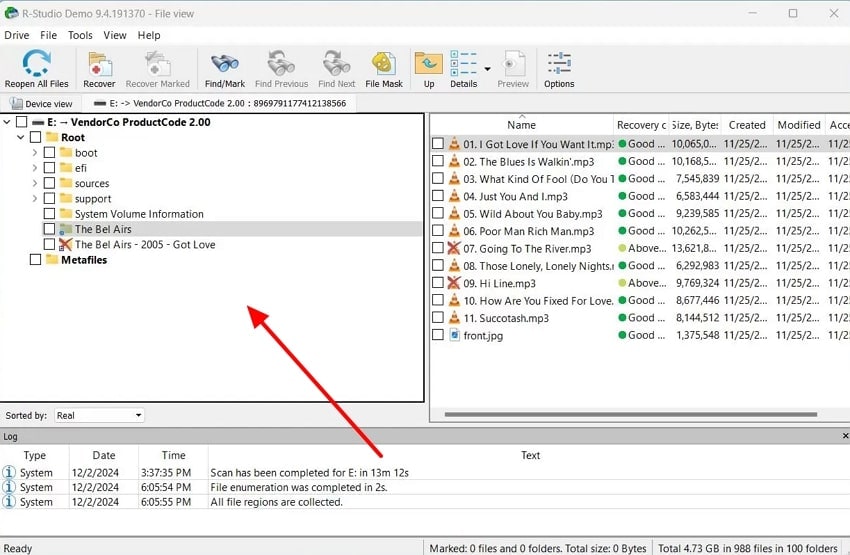Screen dimensions: 850x555
Task: Sort by the Modified column header
Action: 799,125
